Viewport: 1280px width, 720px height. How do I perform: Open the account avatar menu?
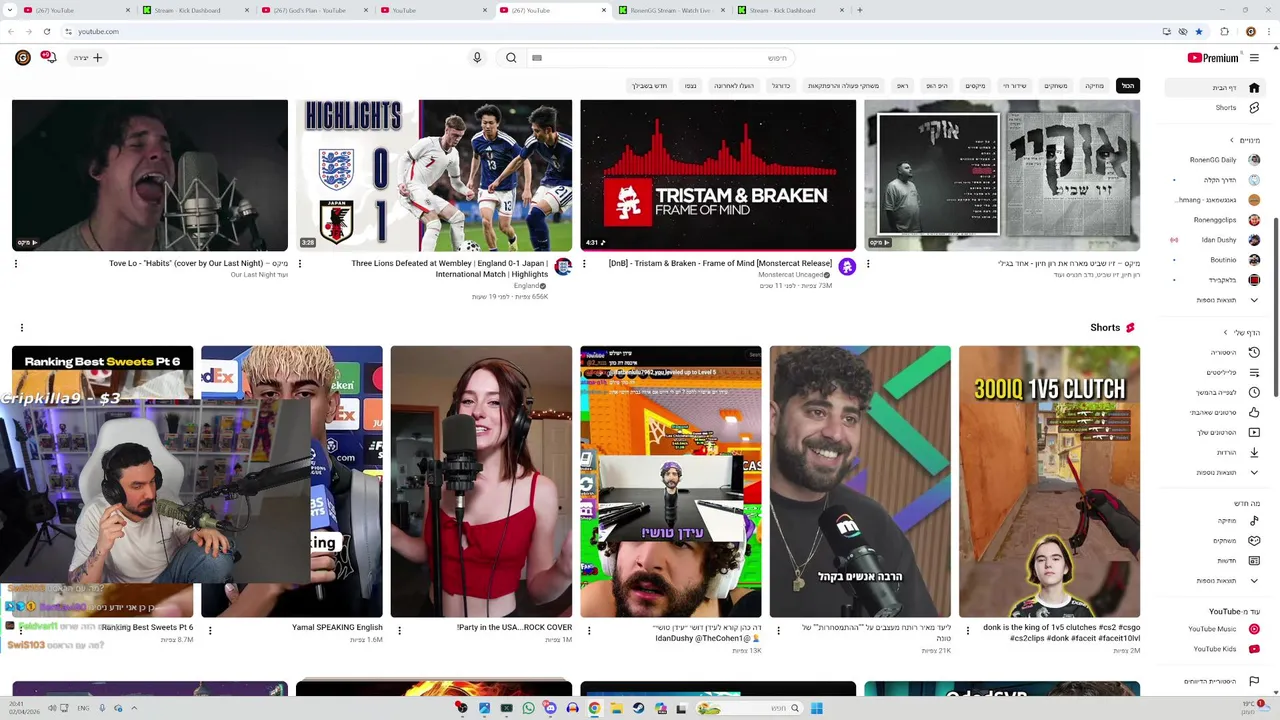tap(22, 58)
